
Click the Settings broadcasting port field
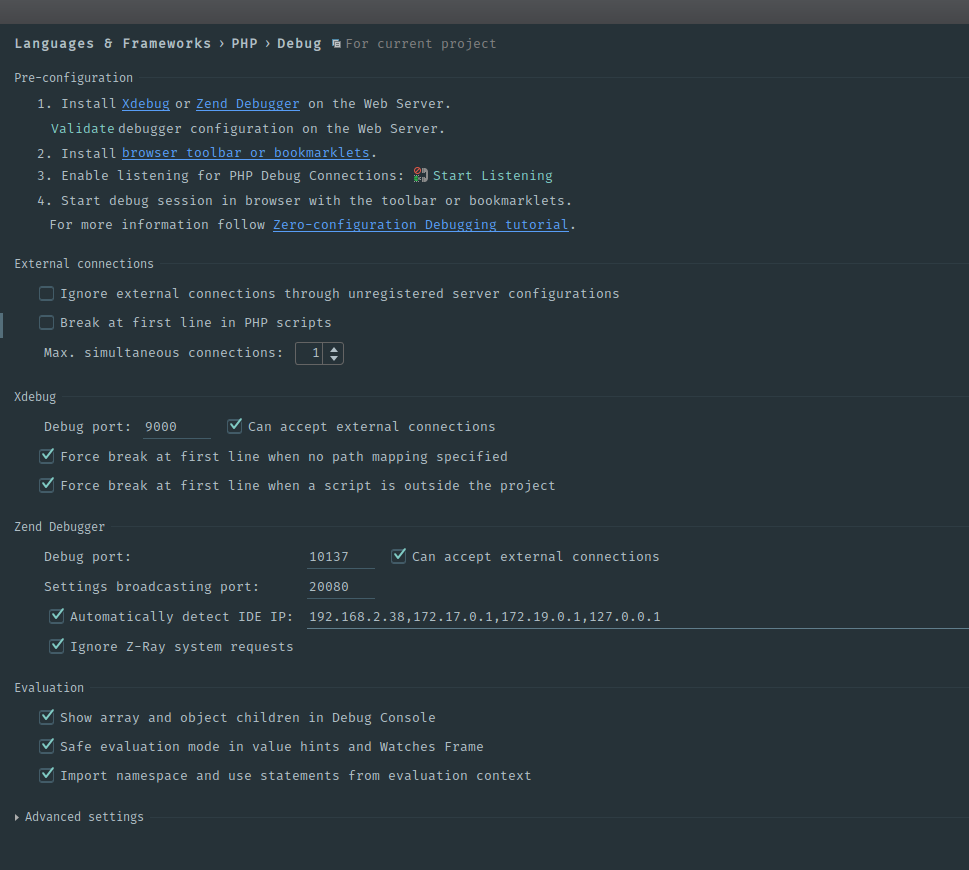(341, 587)
